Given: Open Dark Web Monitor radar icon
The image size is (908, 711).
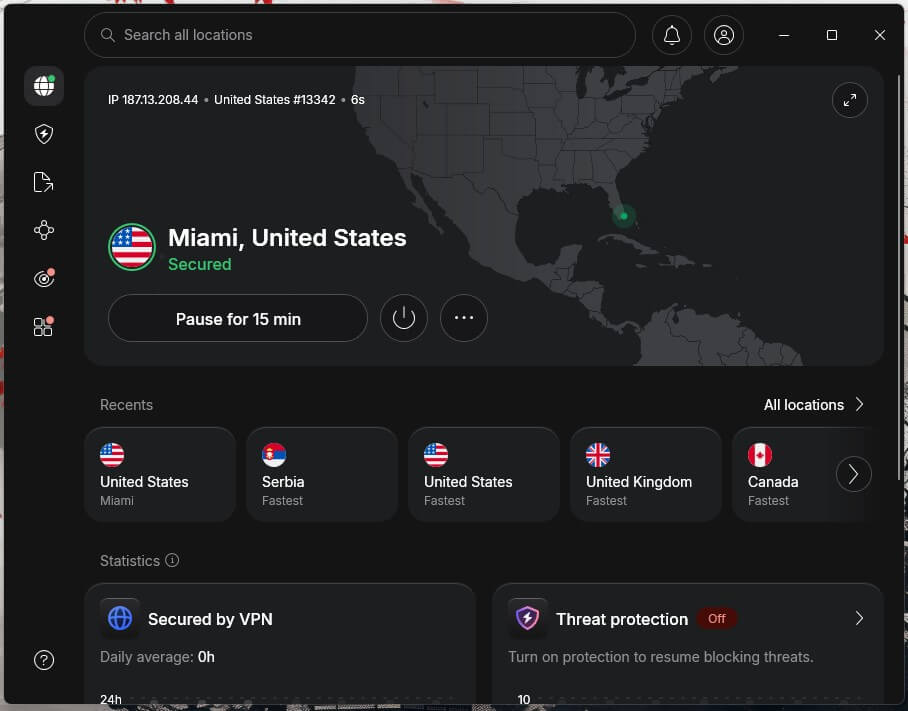Looking at the screenshot, I should coord(44,278).
